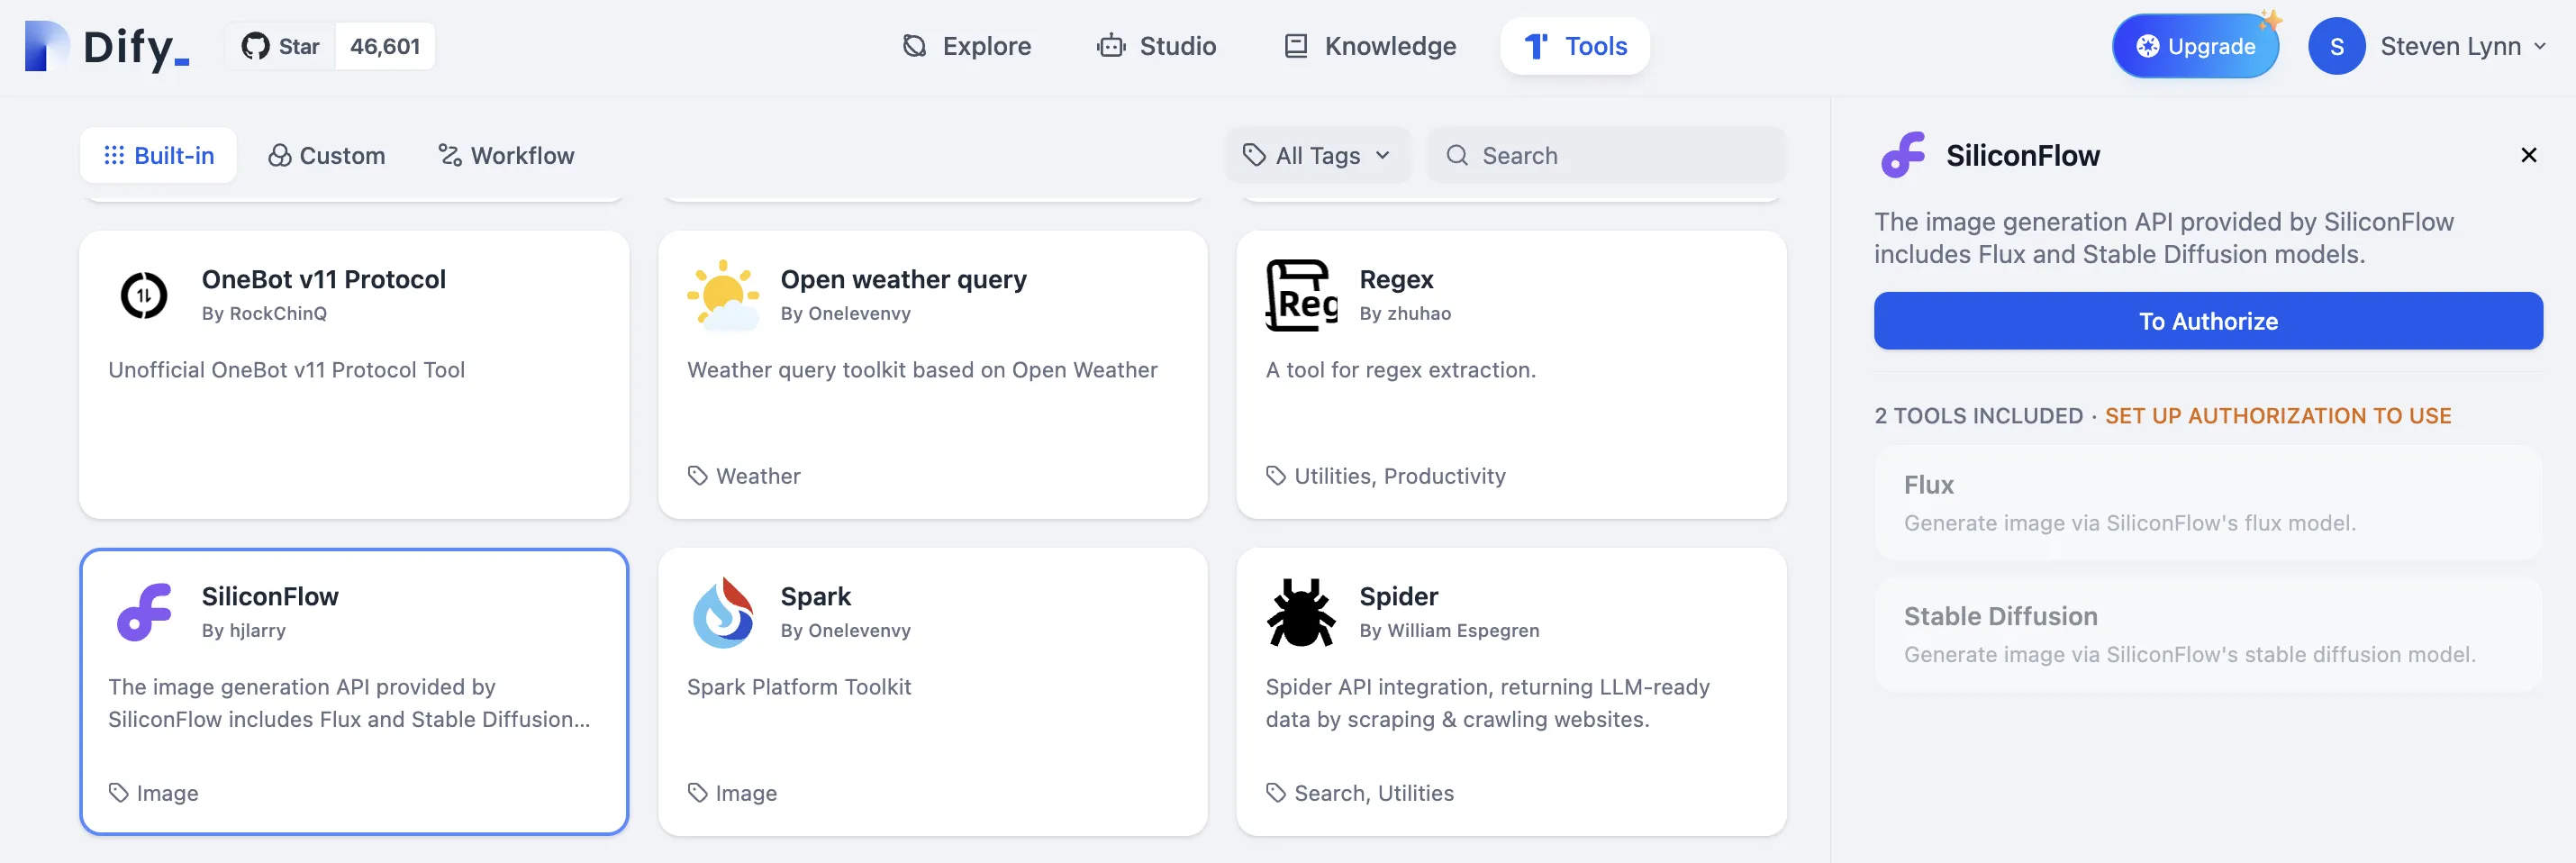Switch to the Workflow tools tab
The image size is (2576, 863).
coord(506,156)
